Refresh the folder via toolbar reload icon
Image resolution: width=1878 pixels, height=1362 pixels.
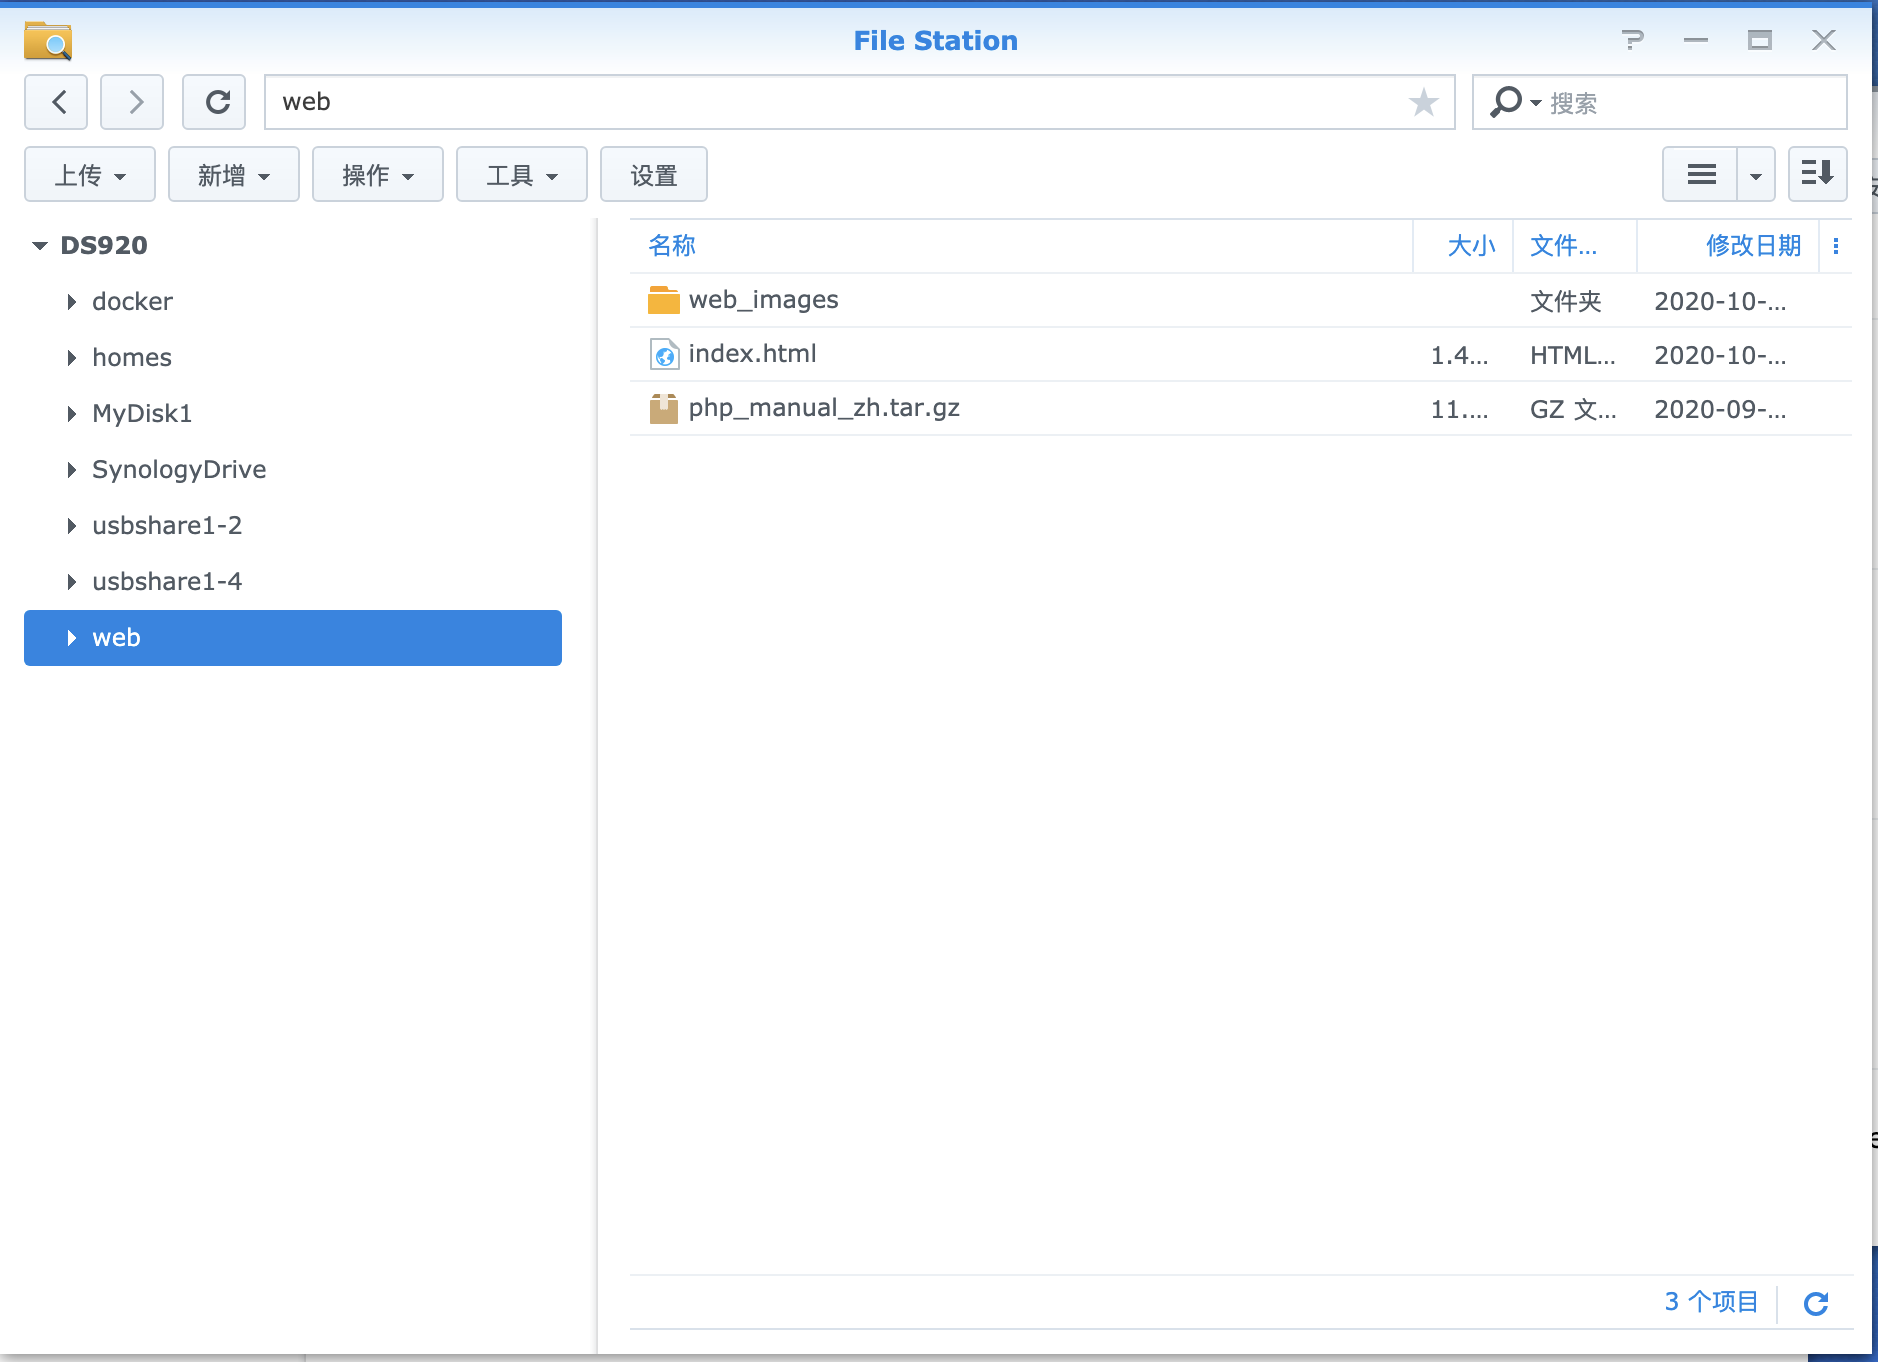(214, 102)
